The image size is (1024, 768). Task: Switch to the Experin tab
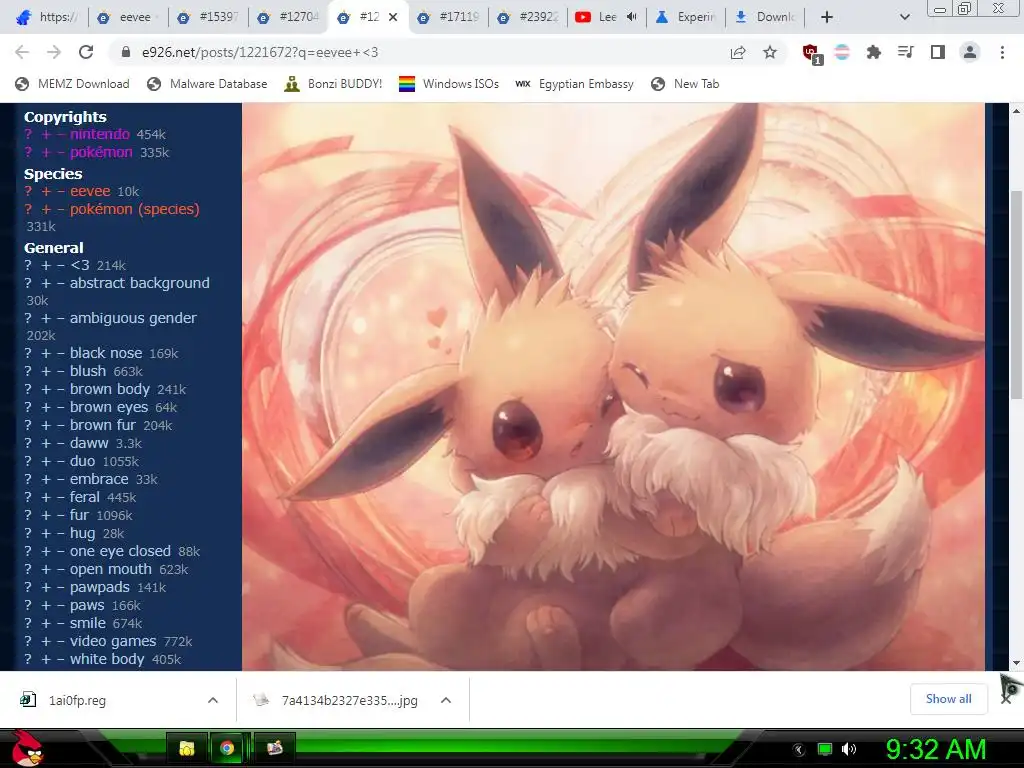coord(686,17)
